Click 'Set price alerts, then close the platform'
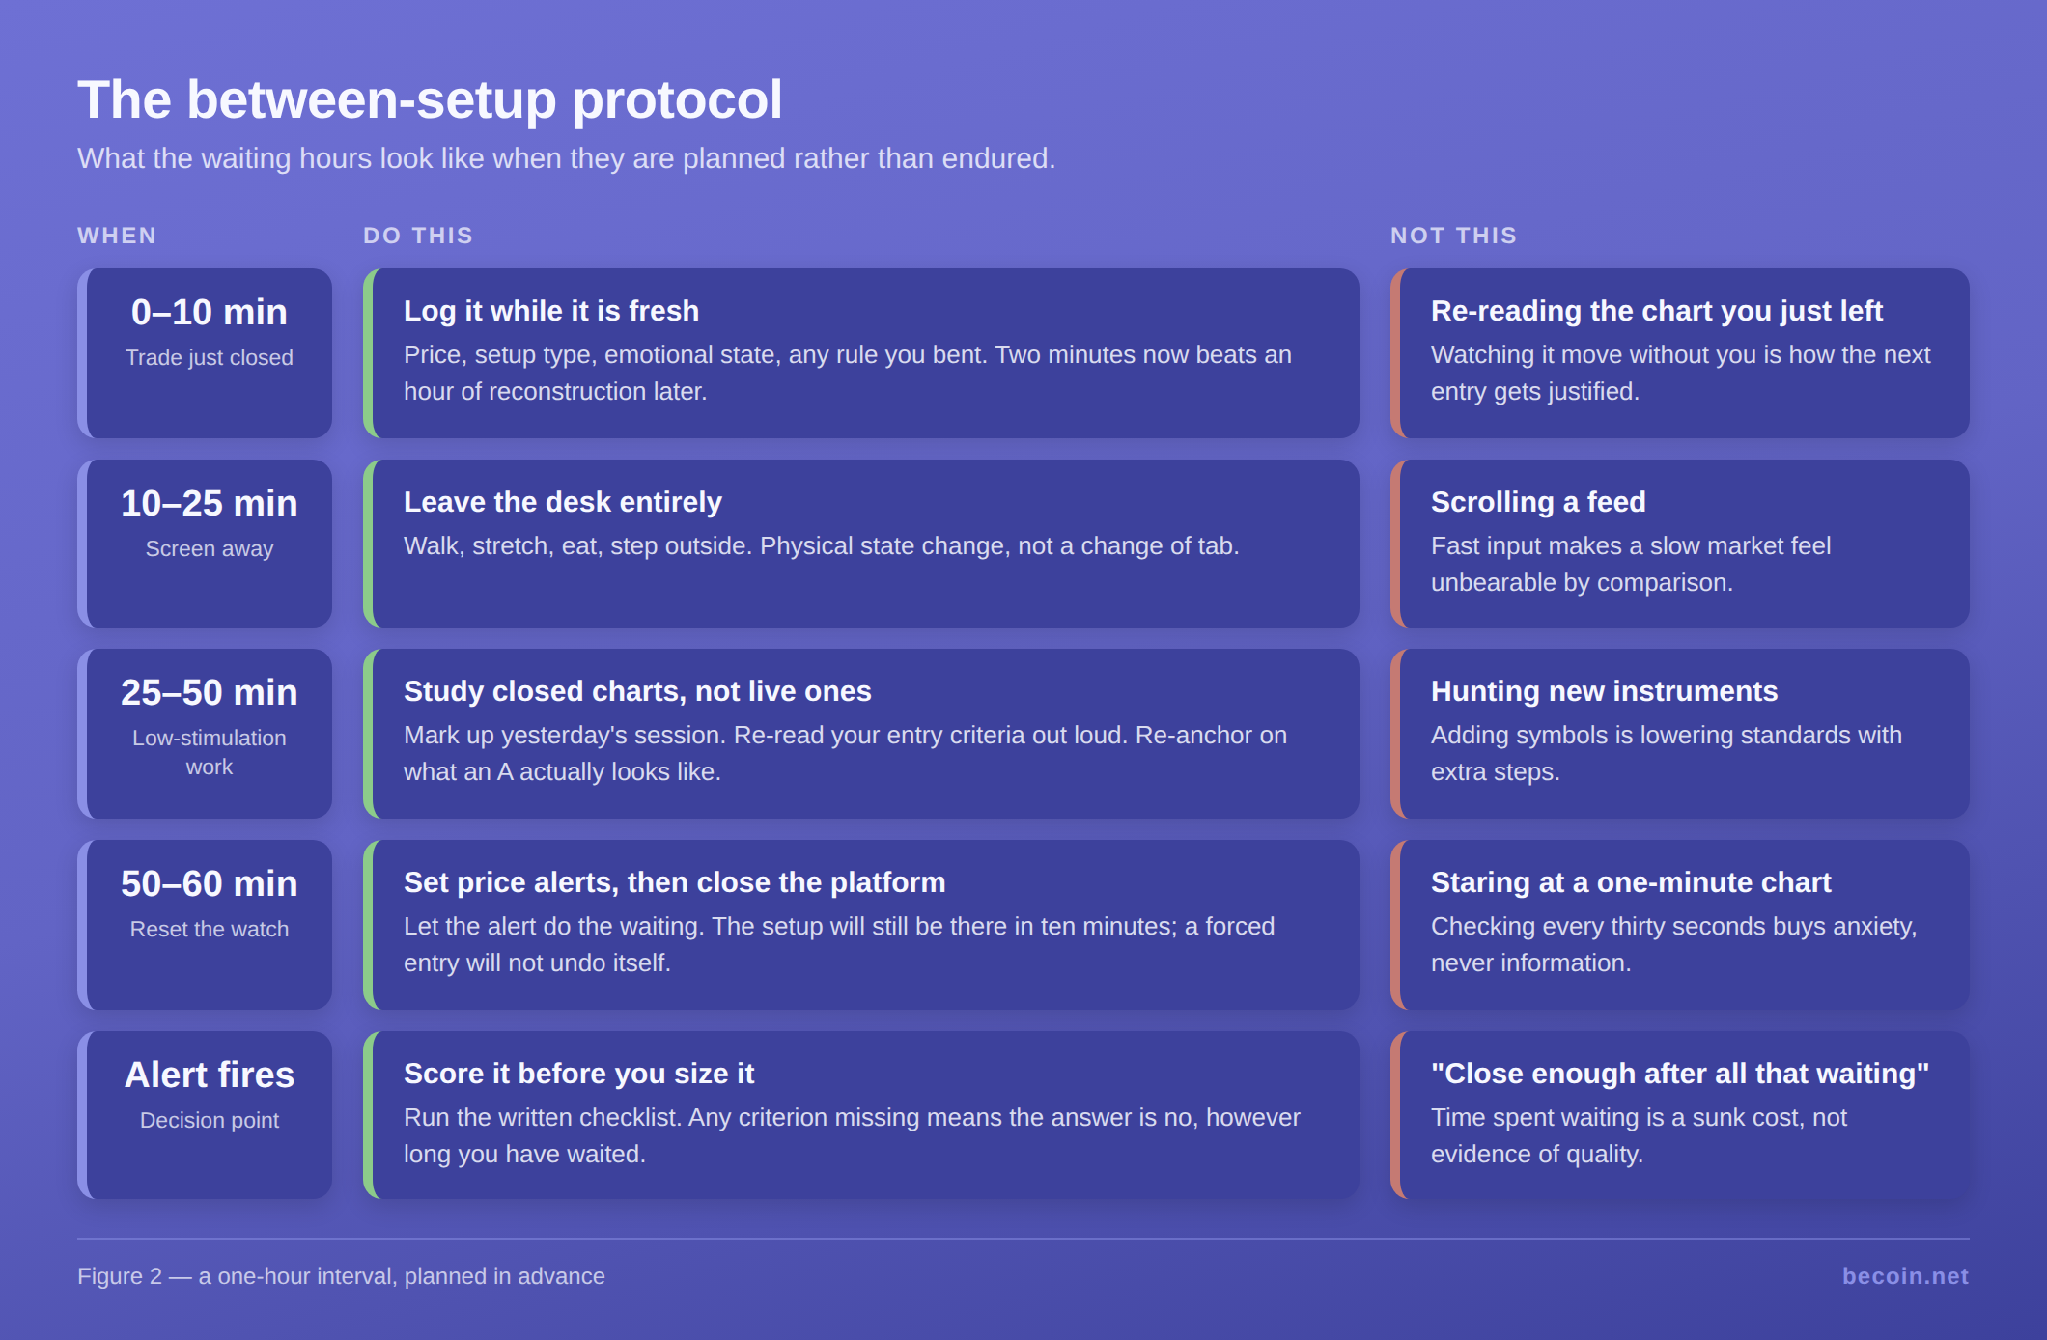The height and width of the screenshot is (1340, 2047). point(675,882)
